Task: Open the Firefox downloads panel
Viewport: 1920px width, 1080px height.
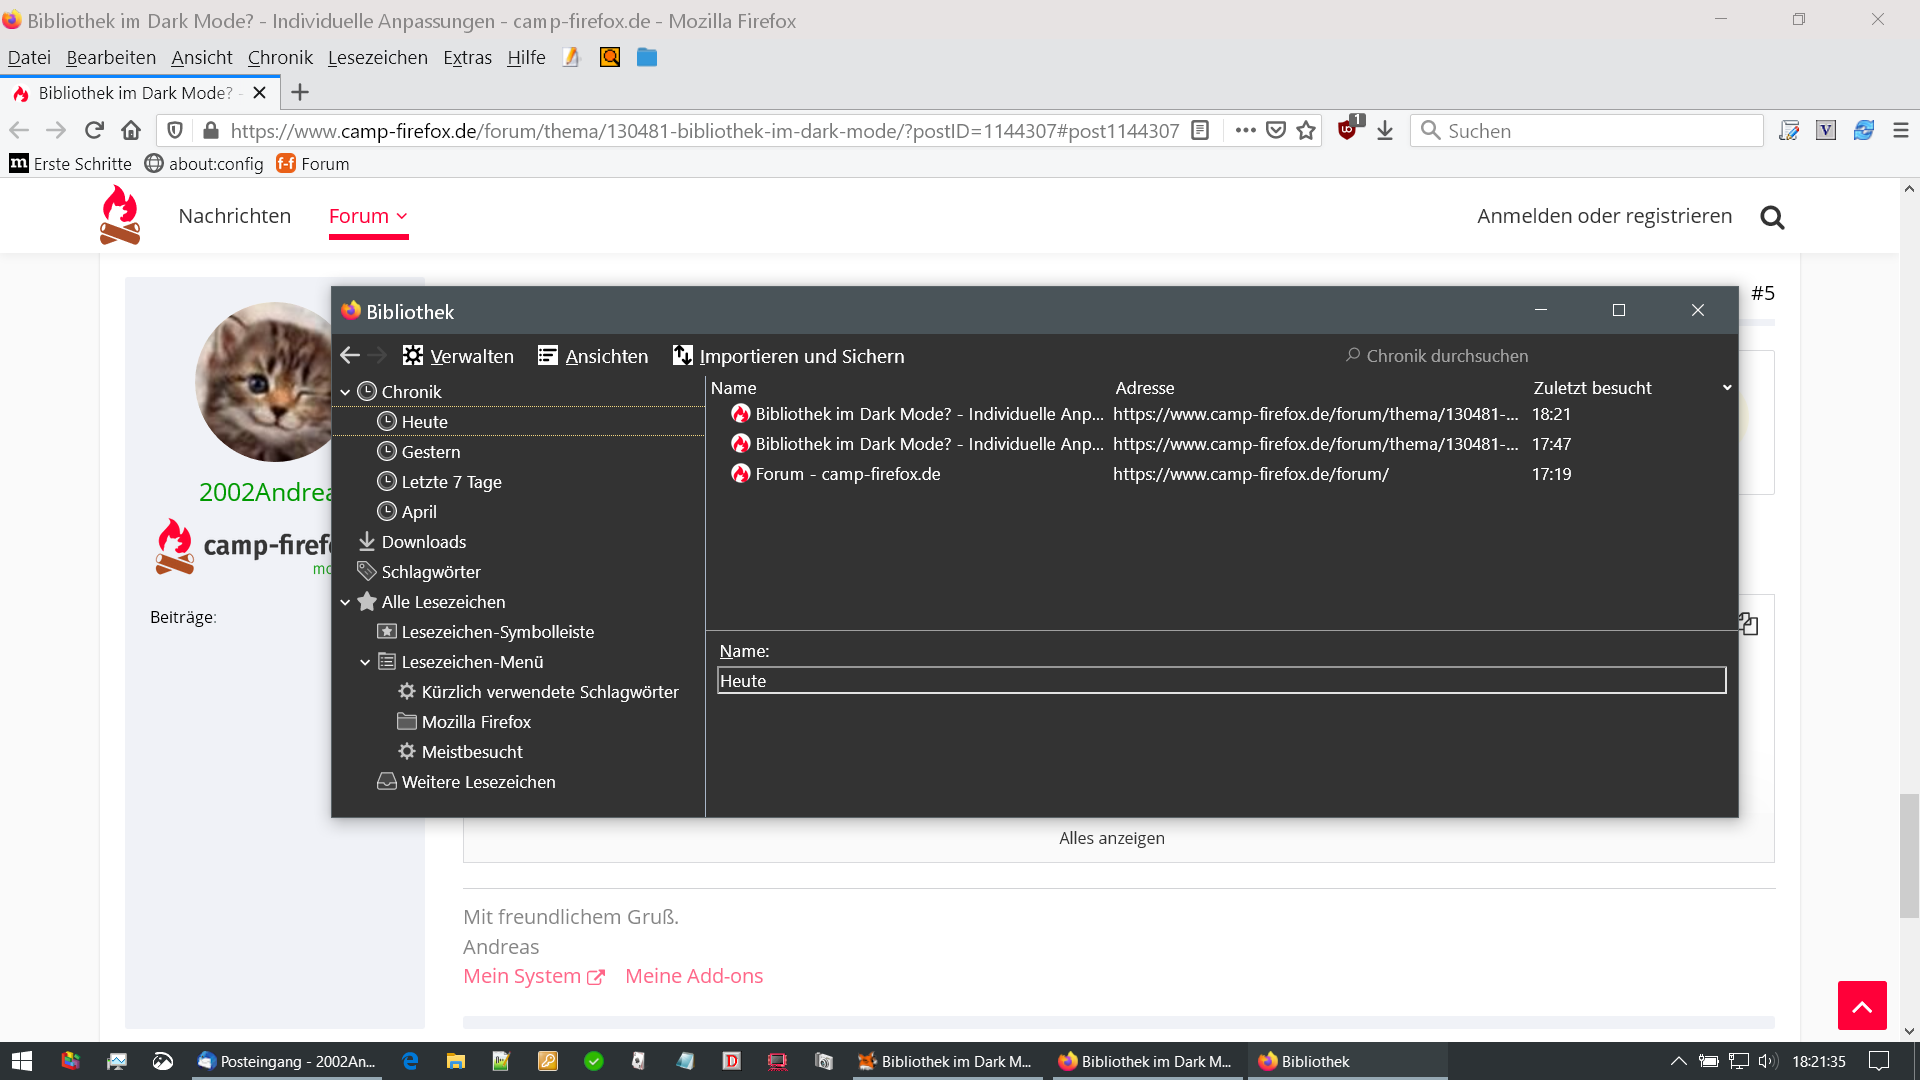Action: [x=1385, y=130]
